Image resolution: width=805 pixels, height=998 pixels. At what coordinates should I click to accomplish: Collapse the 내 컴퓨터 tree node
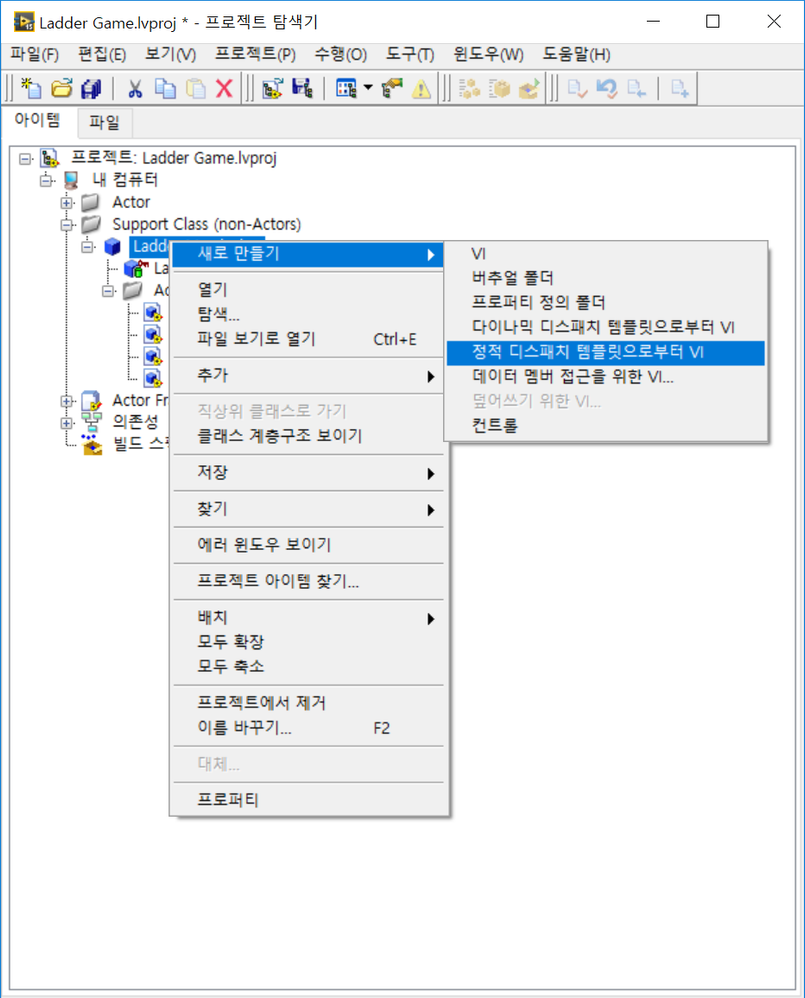pyautogui.click(x=46, y=181)
